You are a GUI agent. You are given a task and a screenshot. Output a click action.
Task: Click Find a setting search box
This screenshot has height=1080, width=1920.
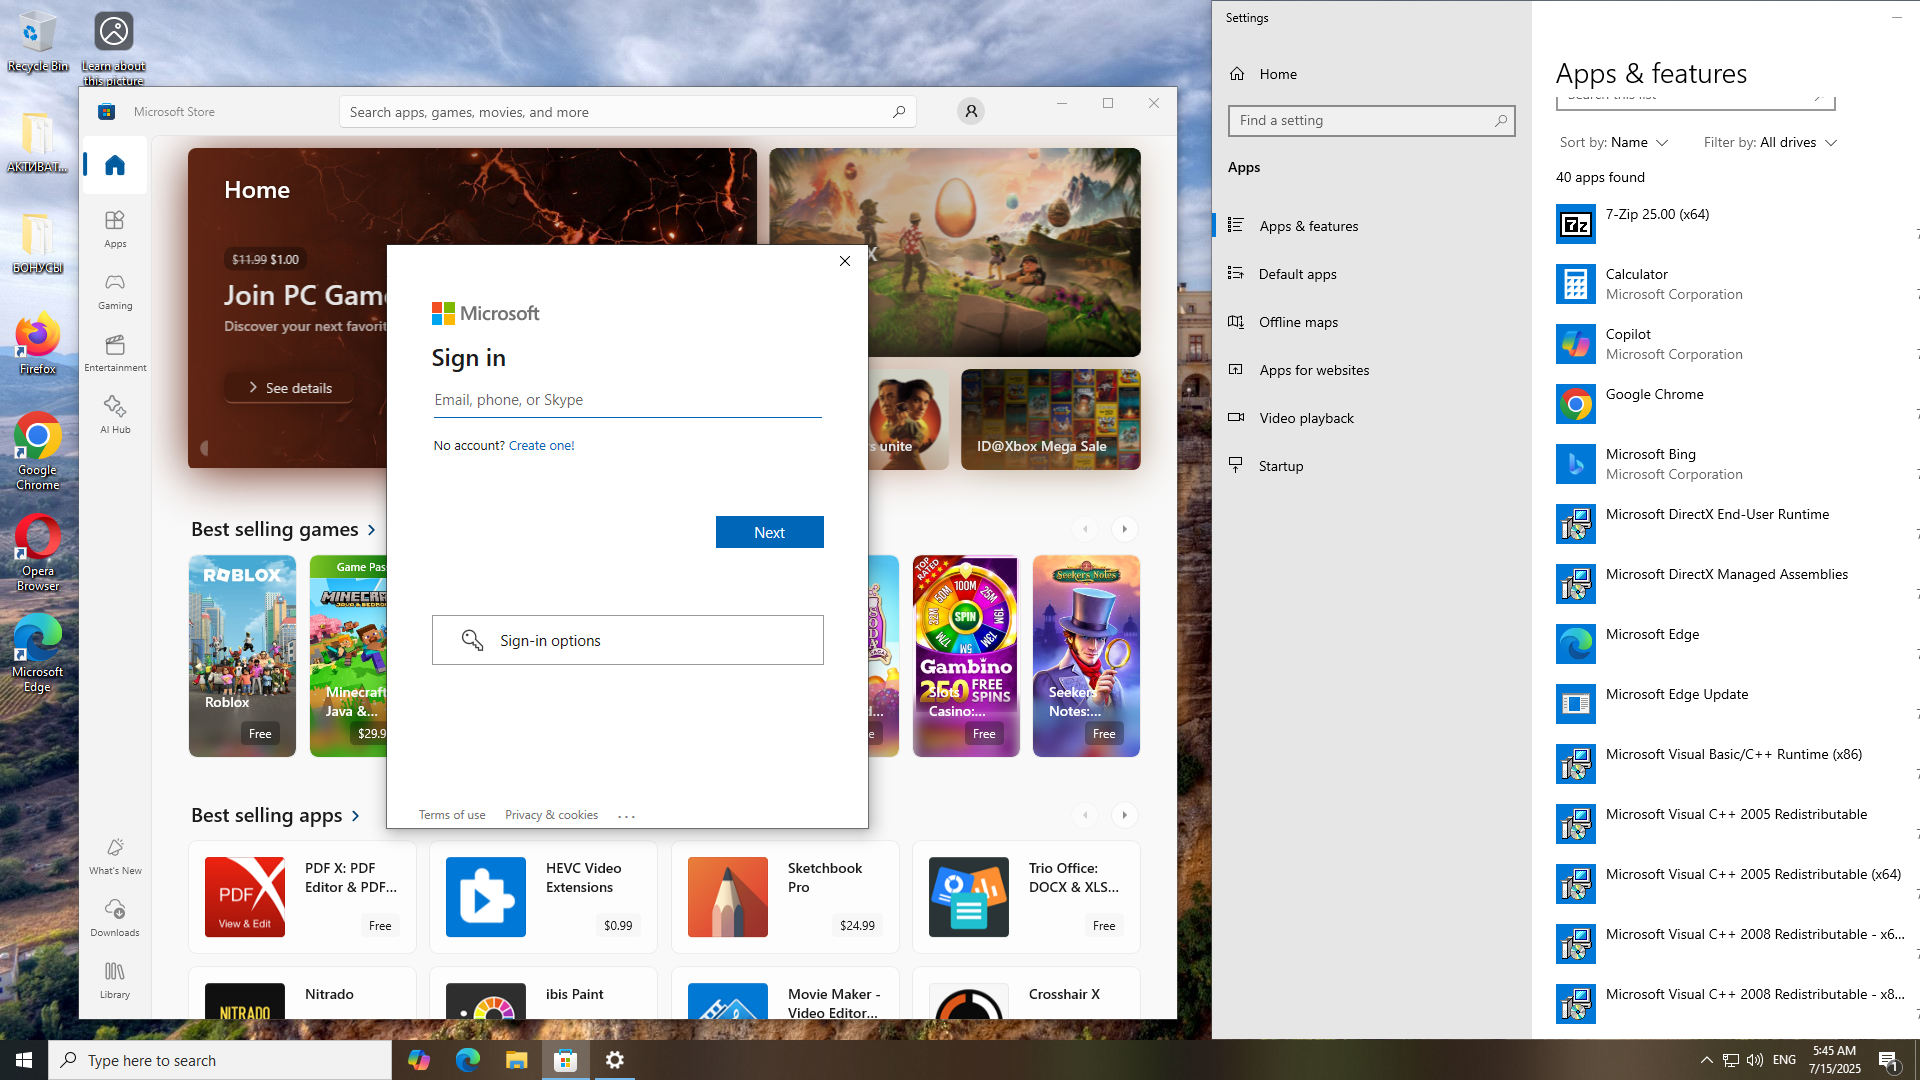click(1371, 121)
